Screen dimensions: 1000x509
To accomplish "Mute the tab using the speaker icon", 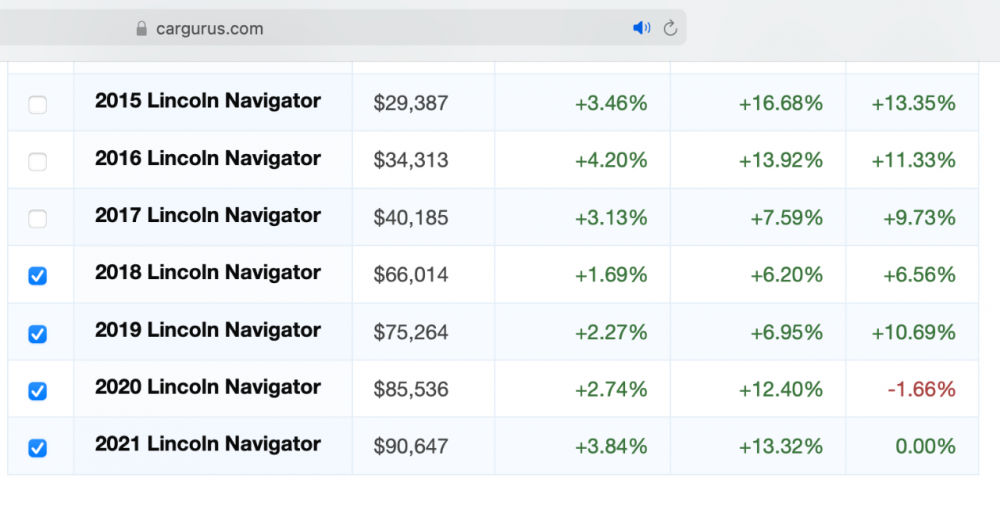I will 641,28.
